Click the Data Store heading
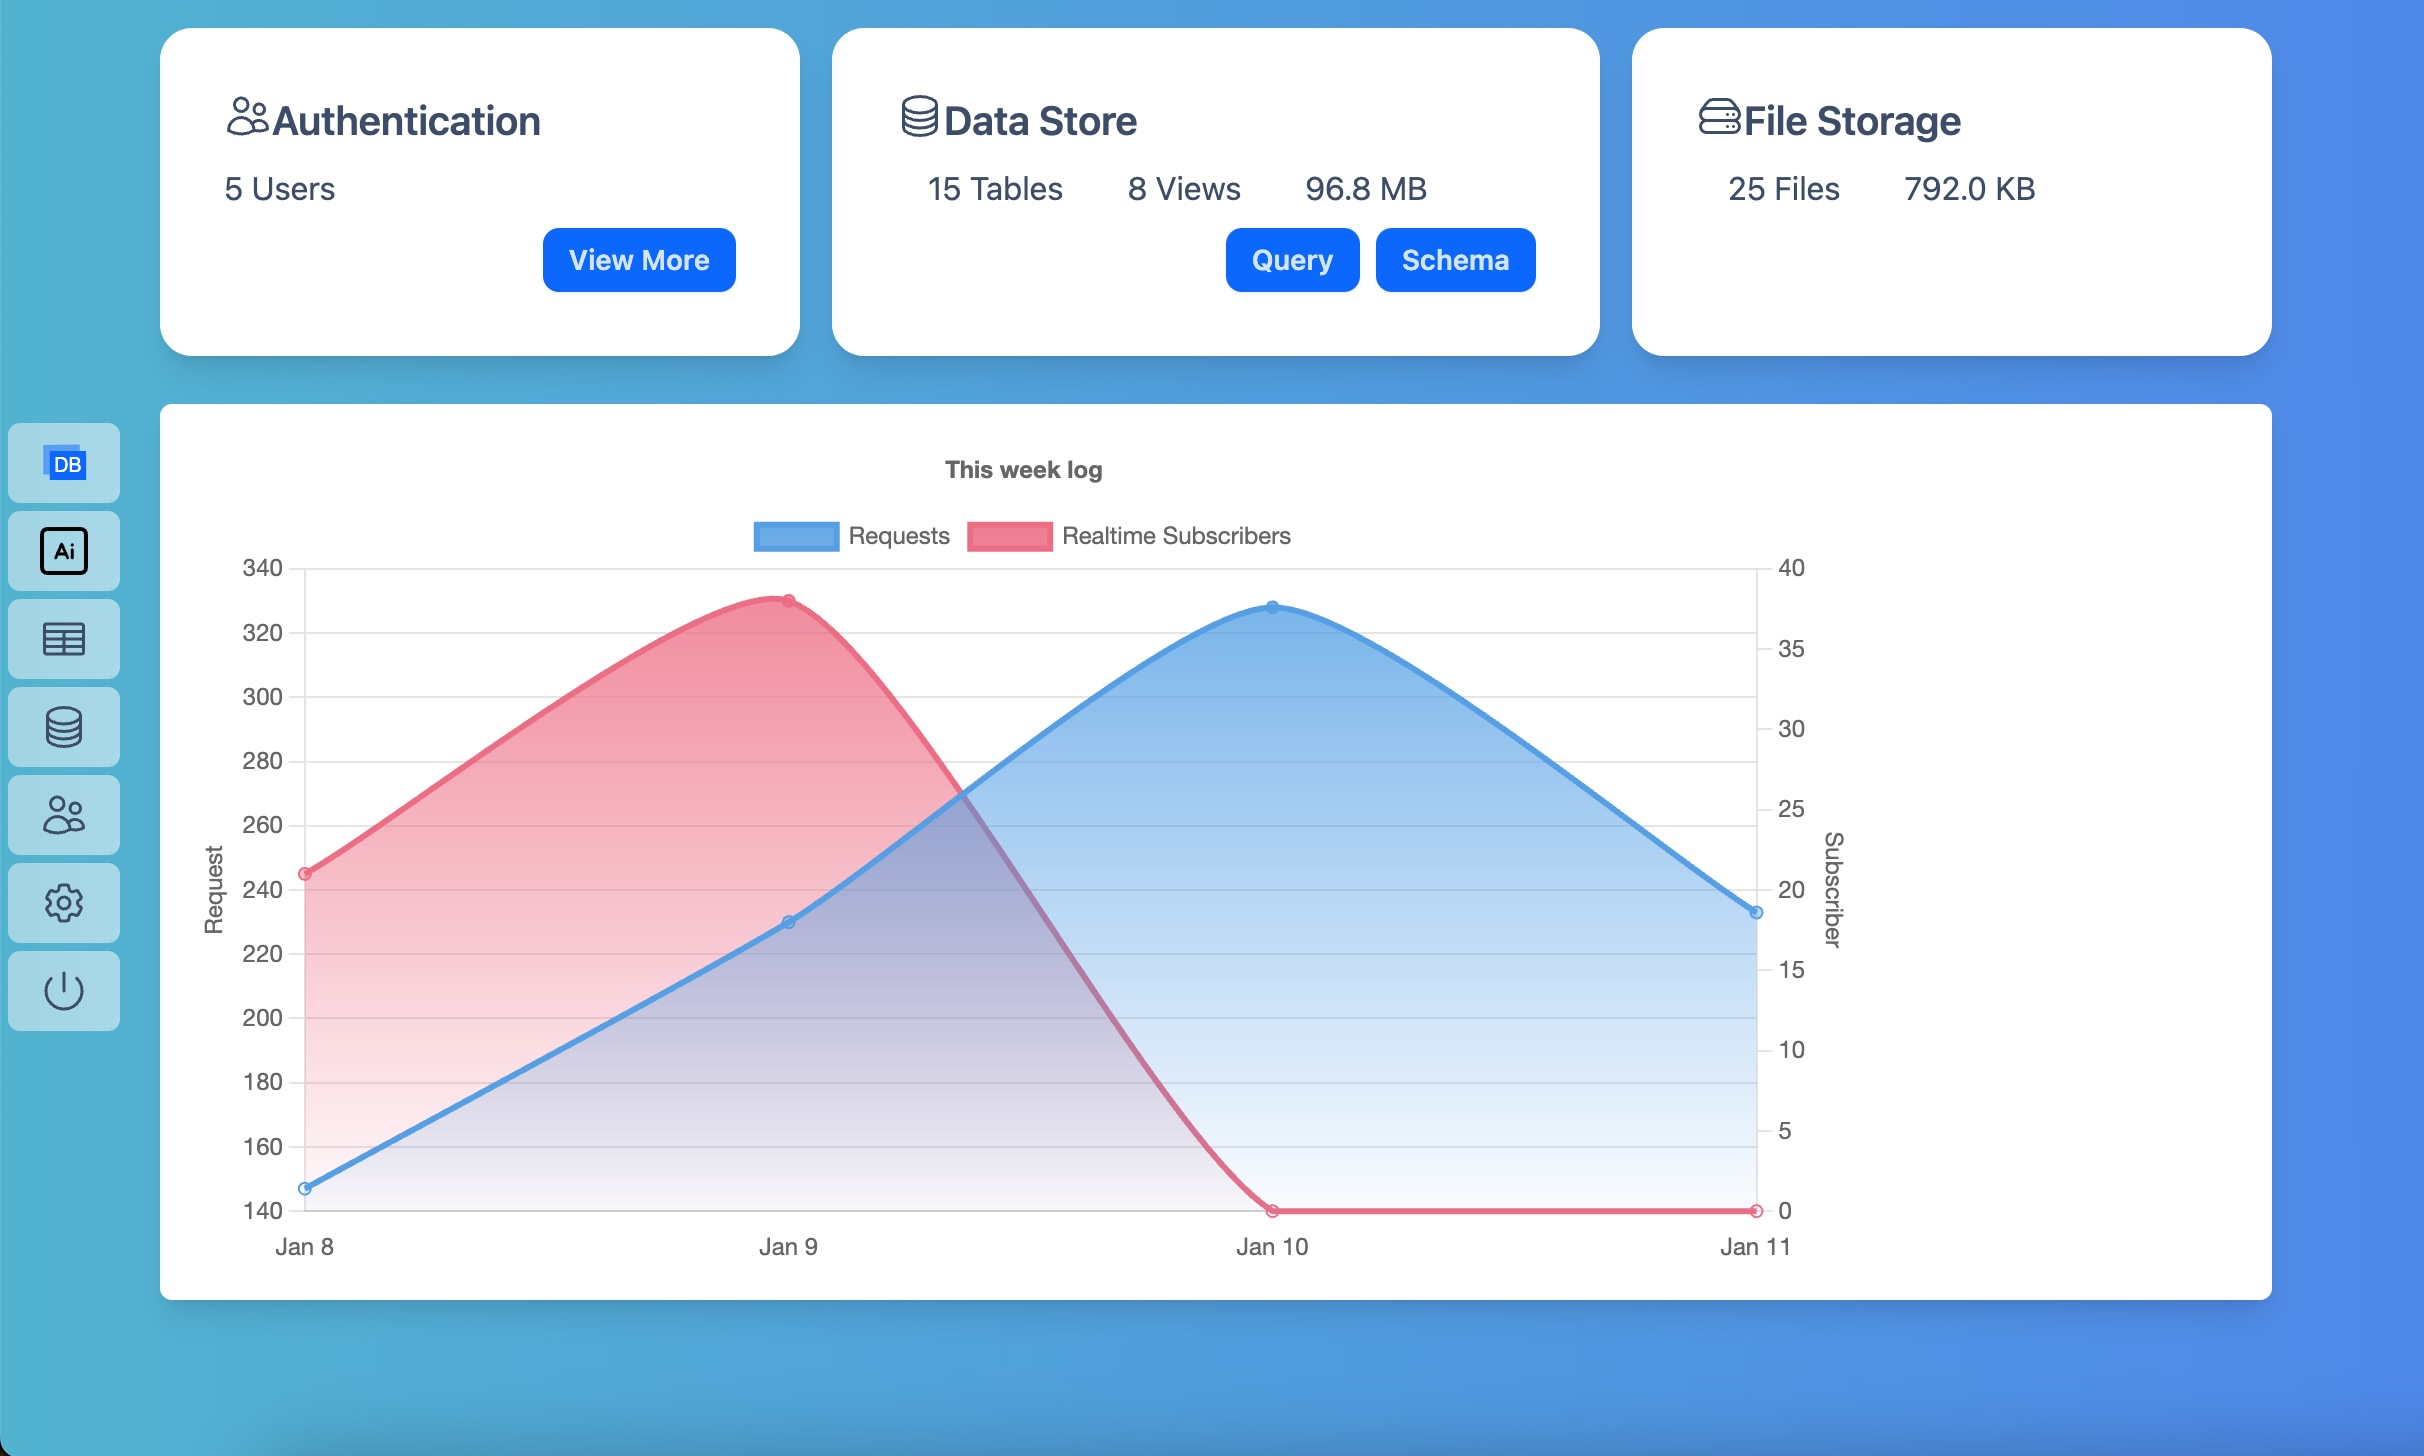This screenshot has width=2424, height=1456. coord(1040,121)
